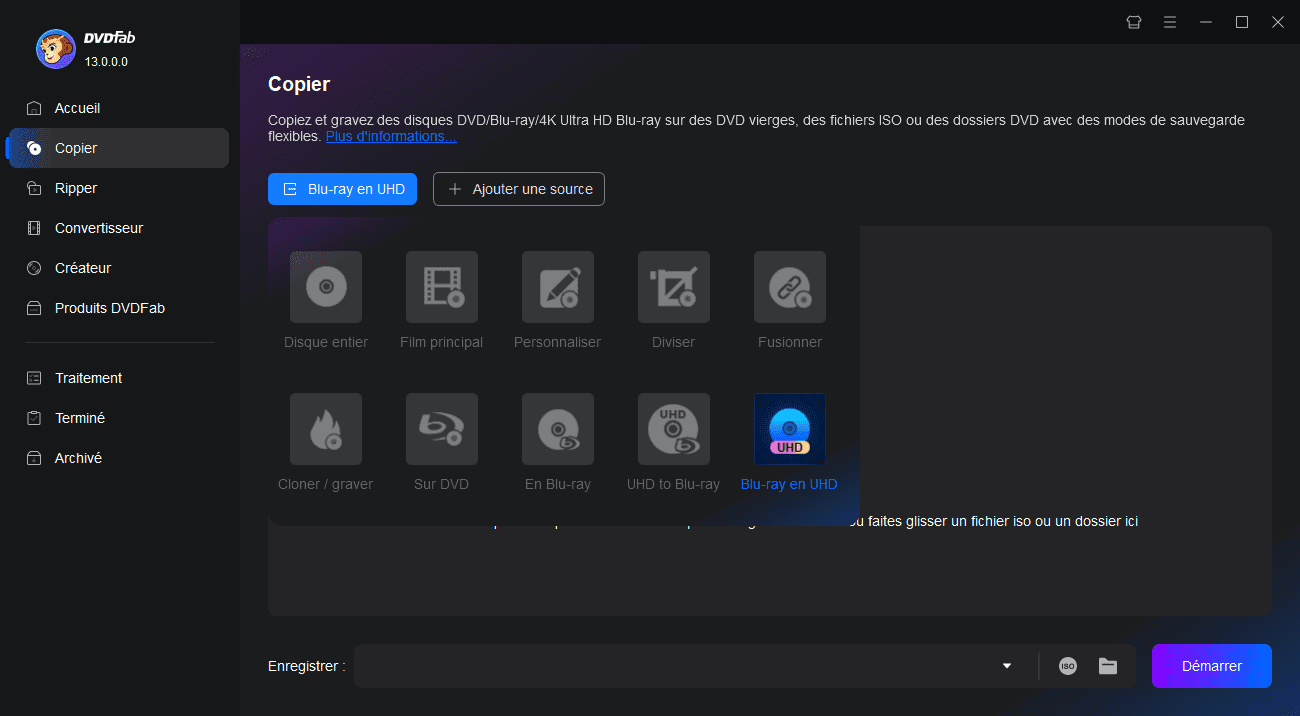Open the folder output icon
Screen dimensions: 1300x716
tap(1108, 666)
